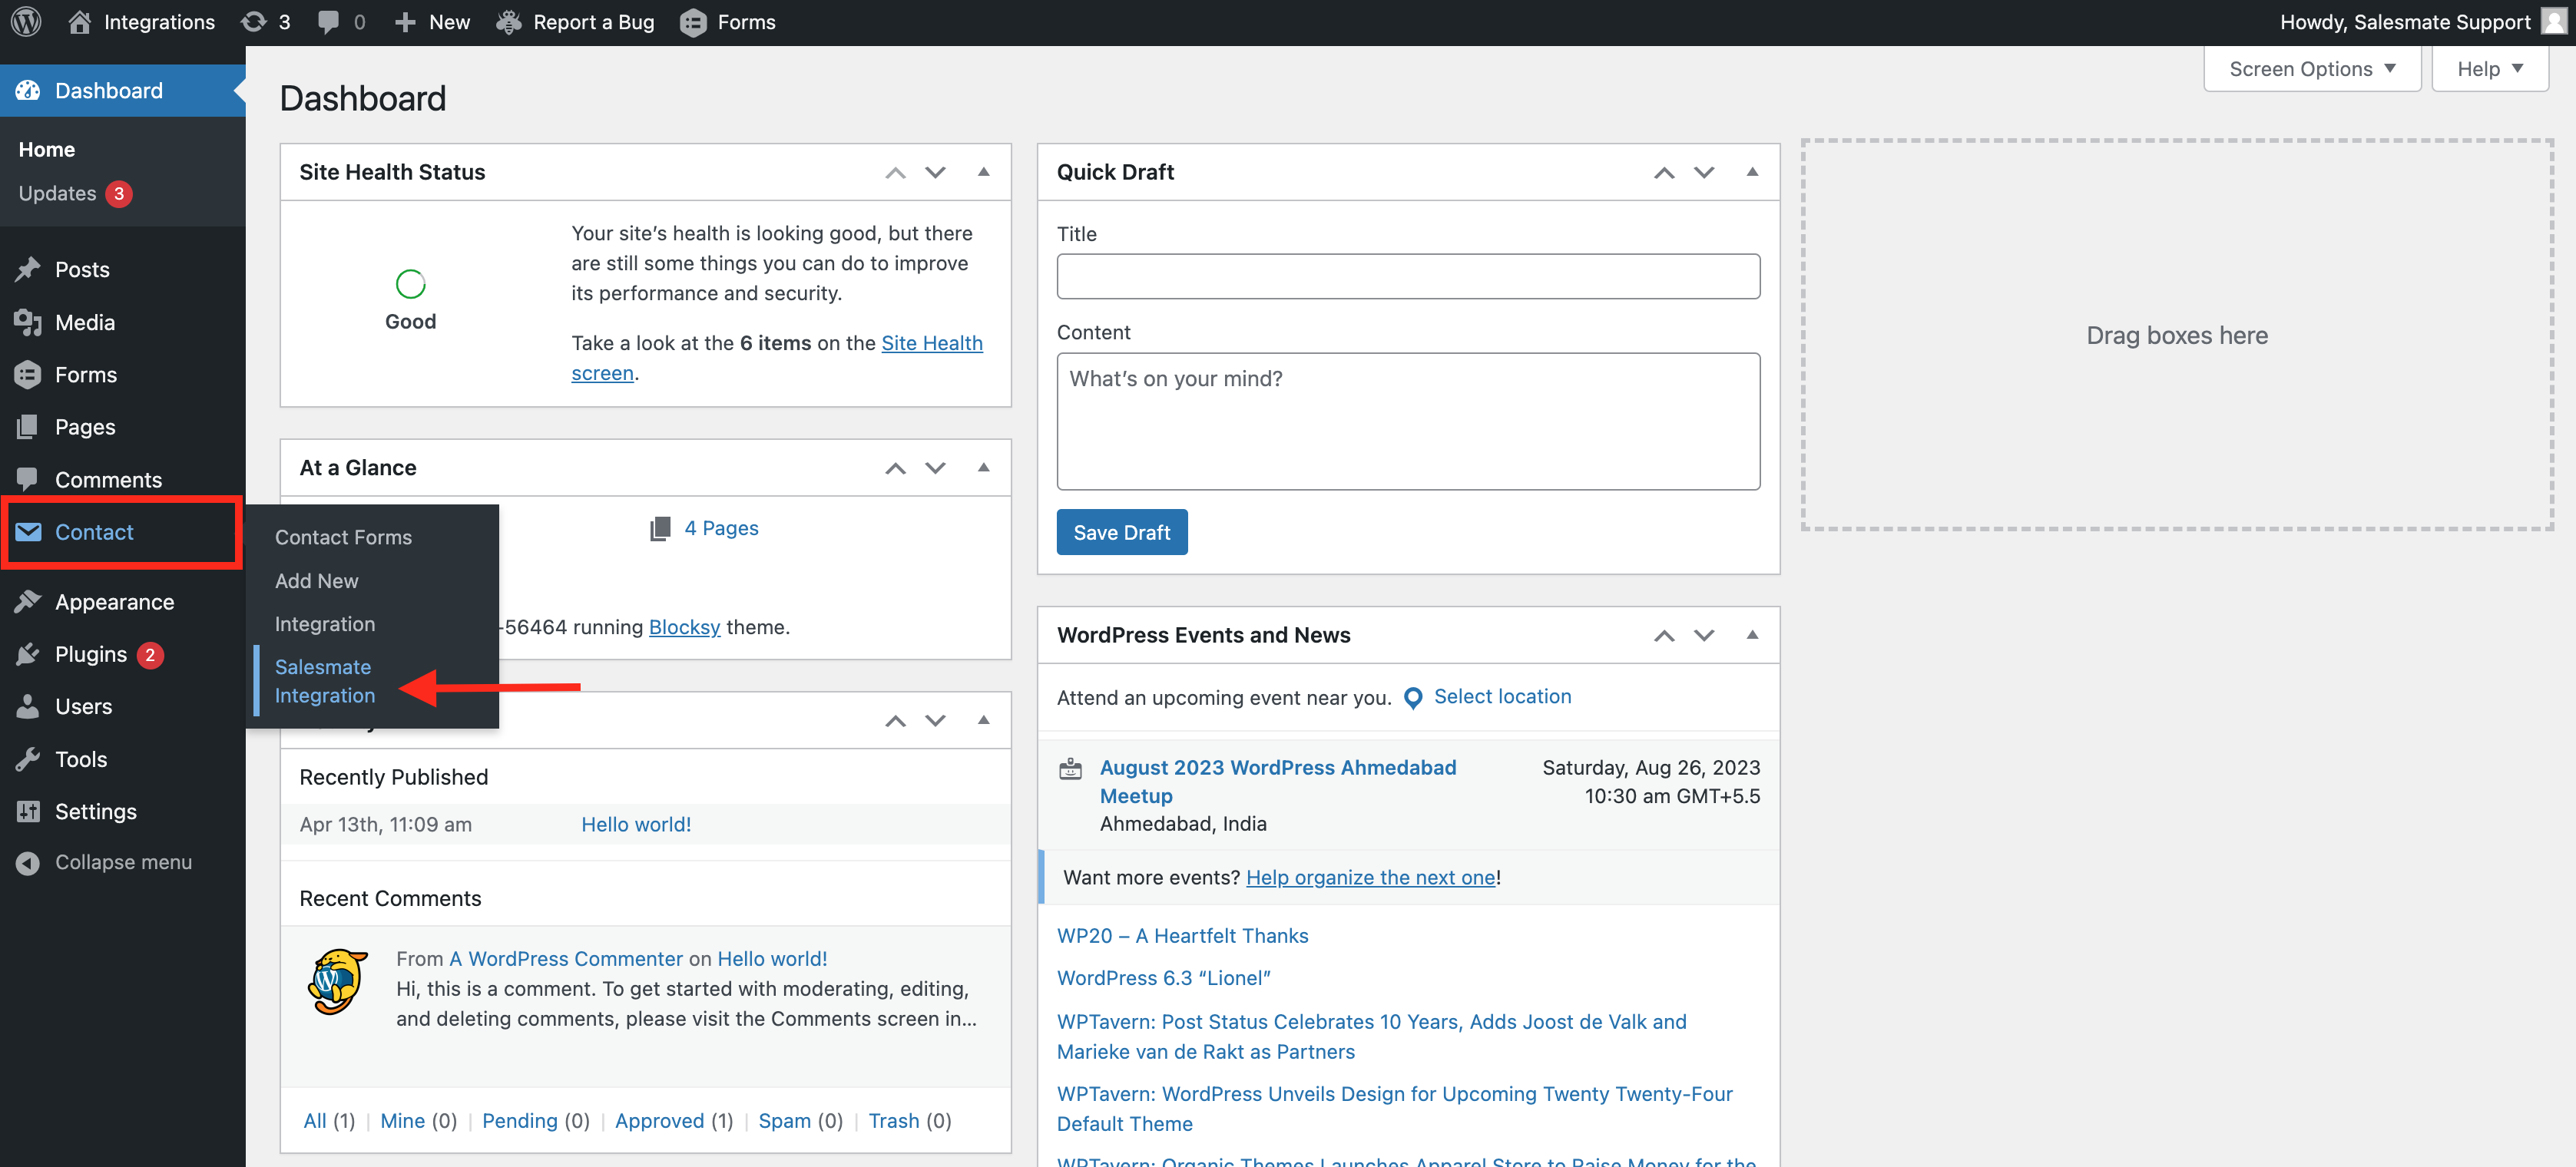Click the Appearance brush icon
This screenshot has width=2576, height=1167.
[x=28, y=601]
